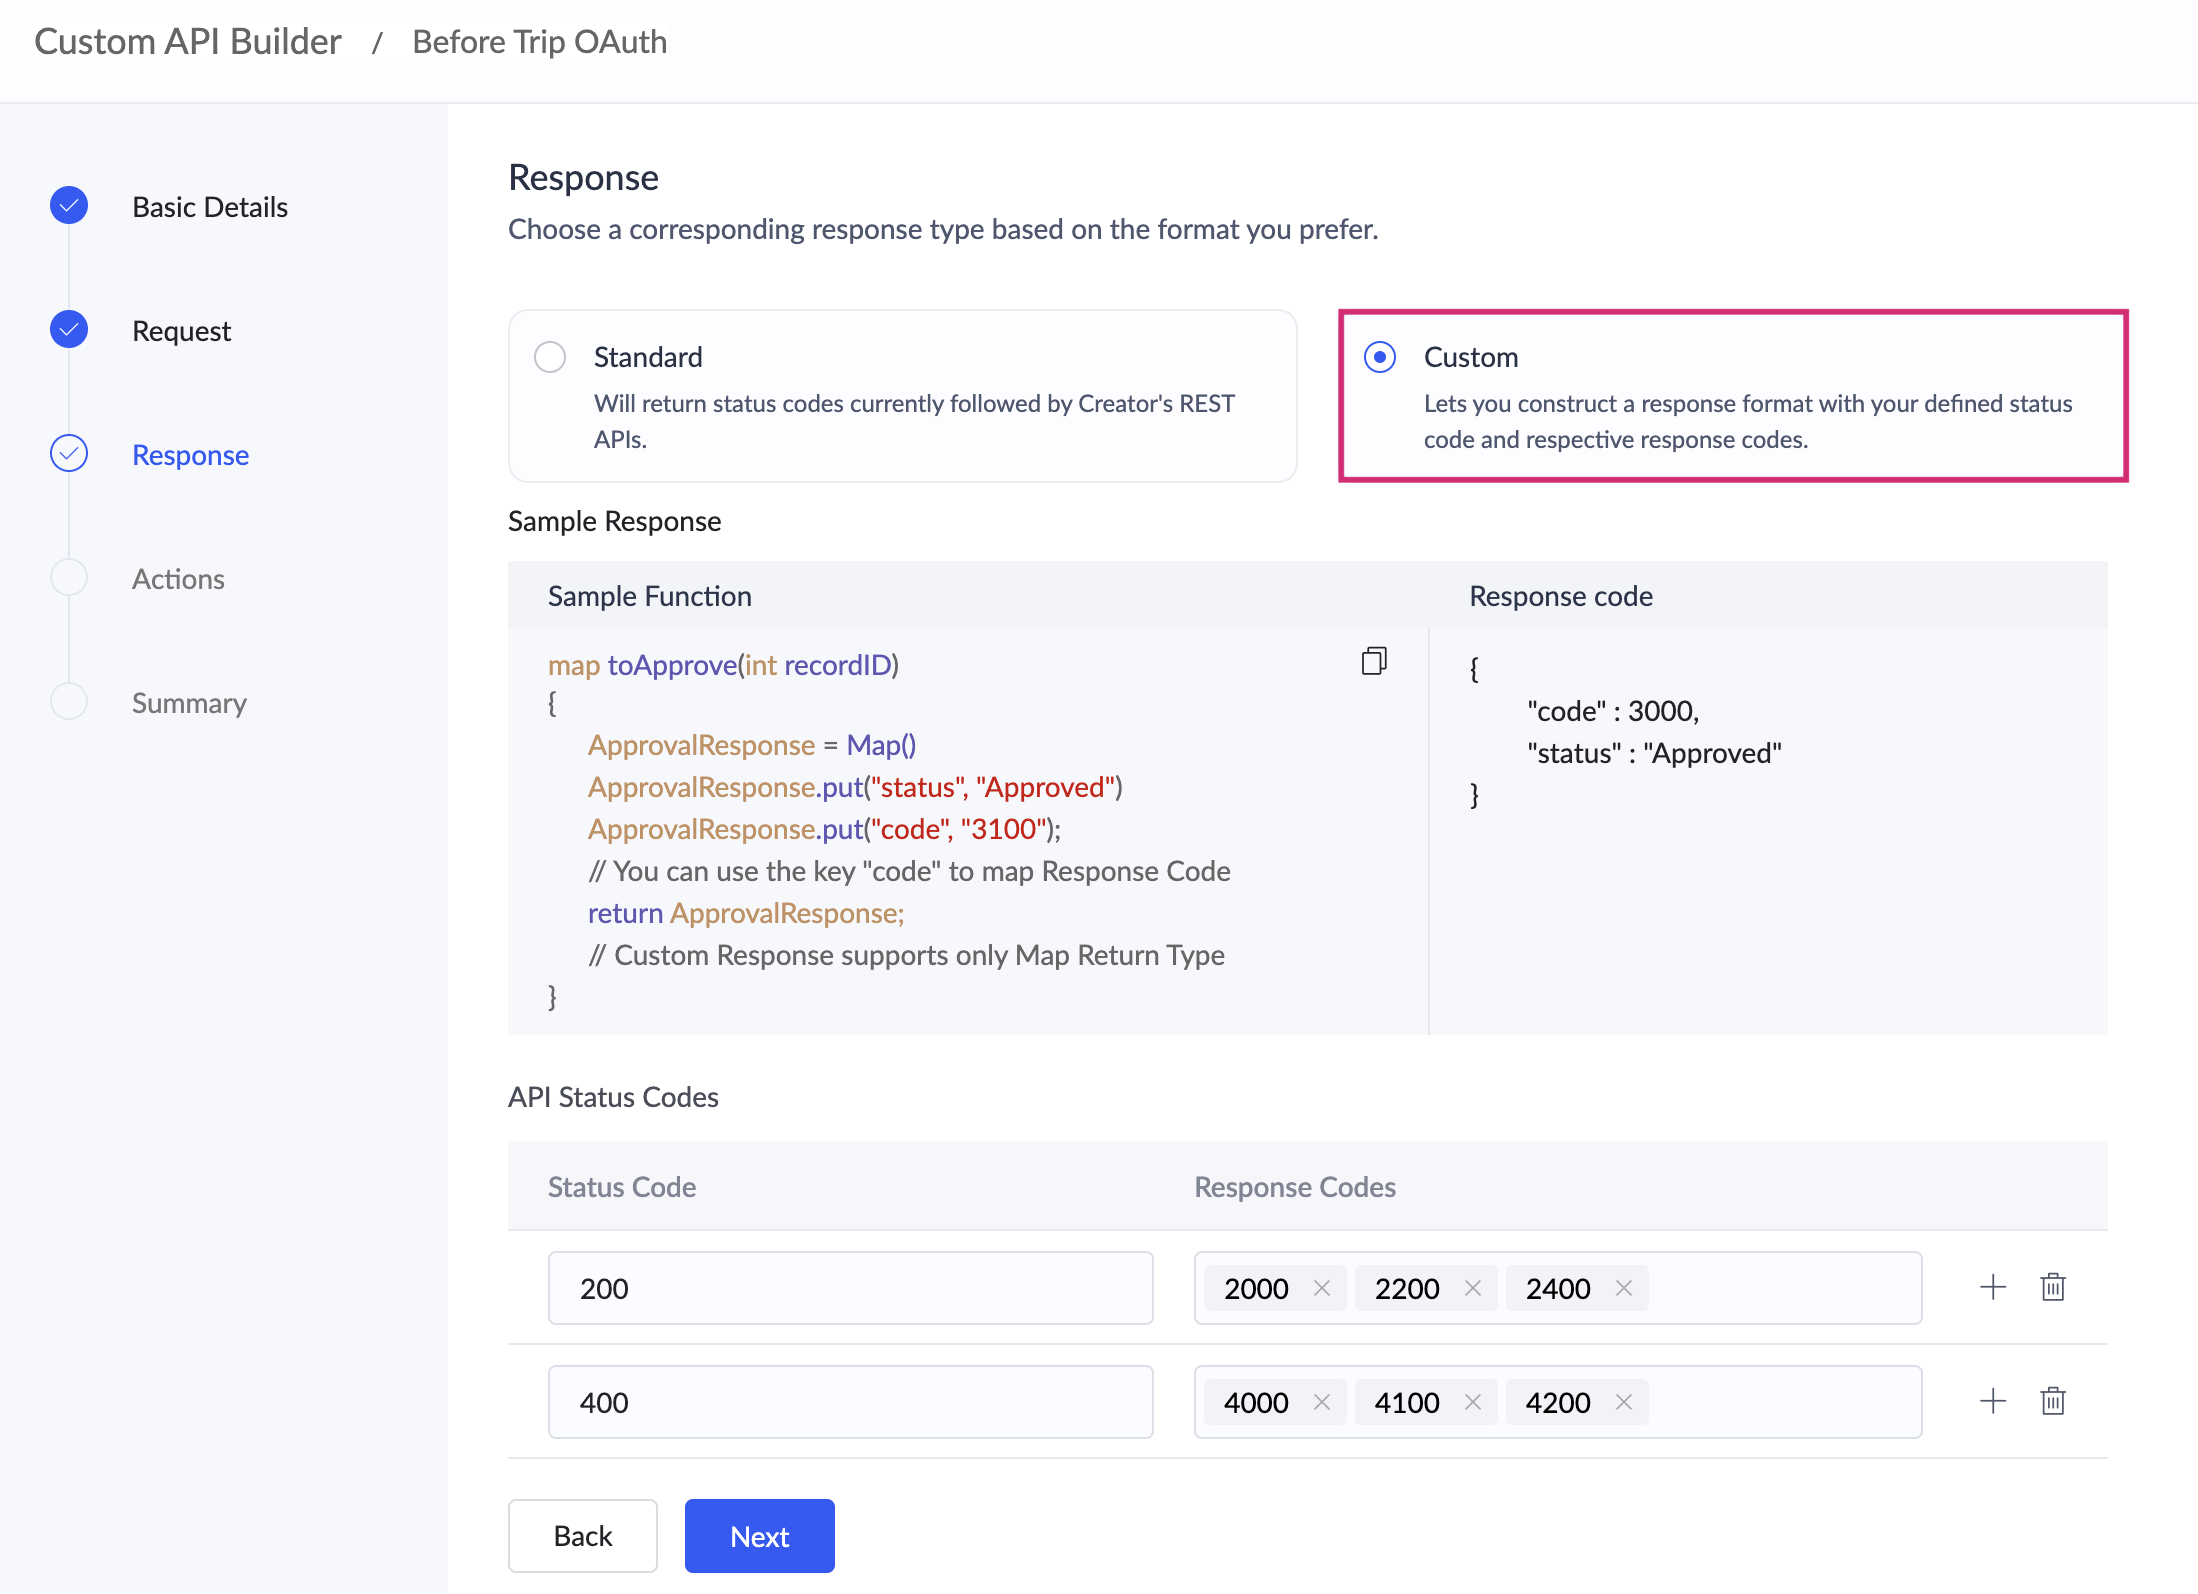This screenshot has width=2198, height=1594.
Task: Select the Custom response radio button
Action: 1380,357
